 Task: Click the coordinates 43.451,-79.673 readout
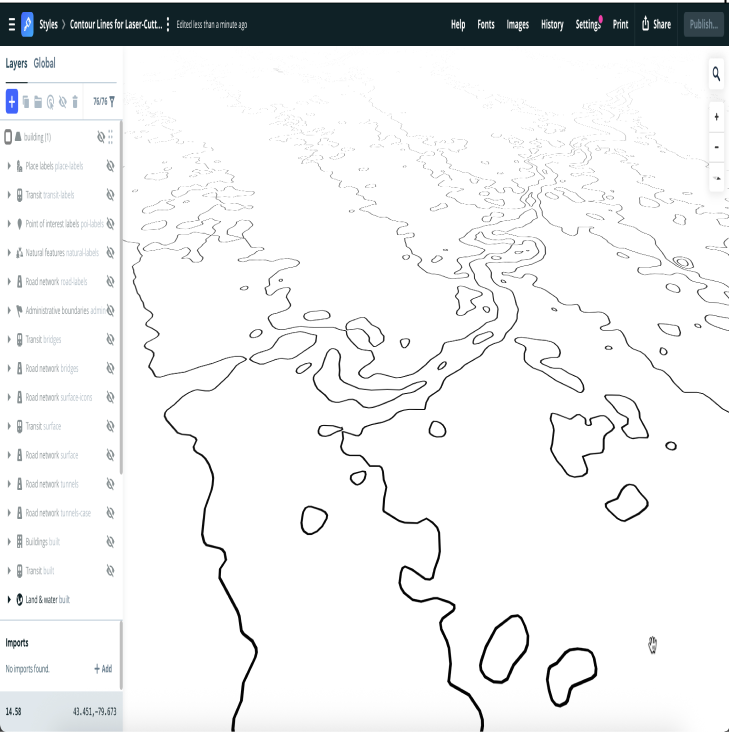point(94,711)
